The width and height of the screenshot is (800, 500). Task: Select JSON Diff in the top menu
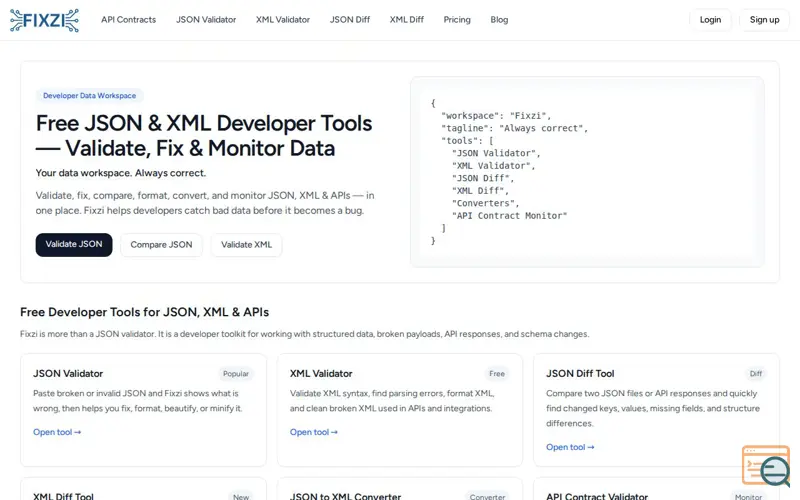coord(349,20)
